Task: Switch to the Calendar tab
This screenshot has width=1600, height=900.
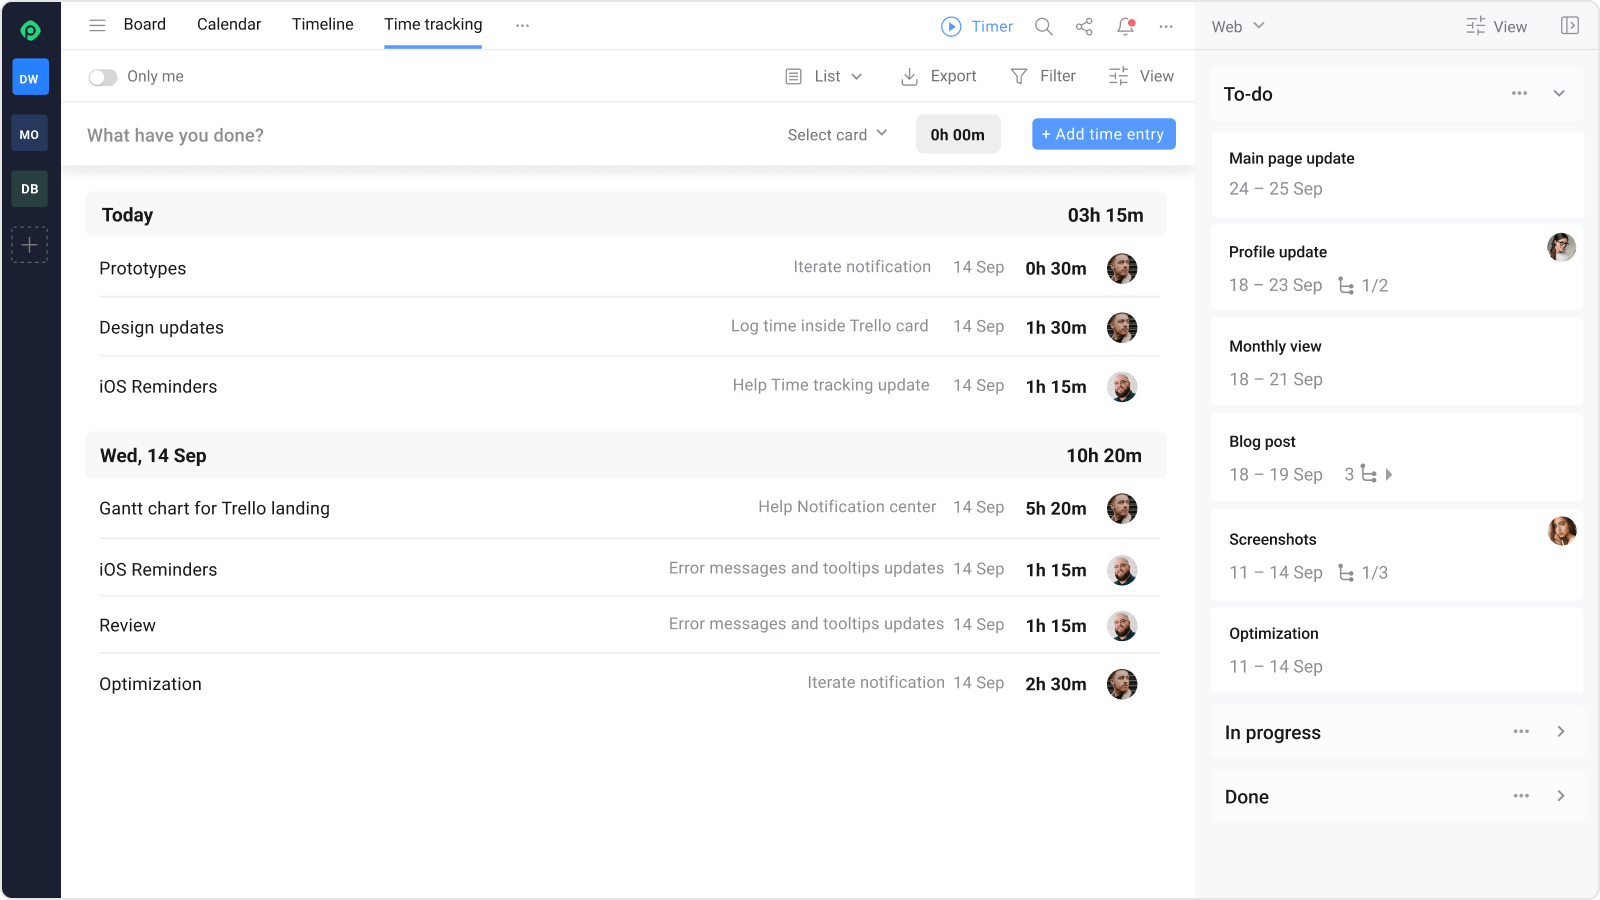Action: 228,24
